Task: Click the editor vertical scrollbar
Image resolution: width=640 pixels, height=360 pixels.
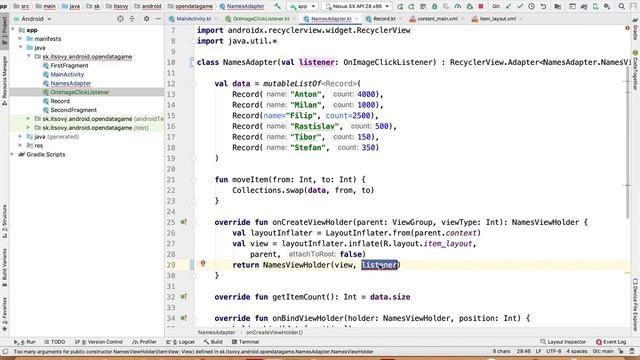Action: [628, 141]
